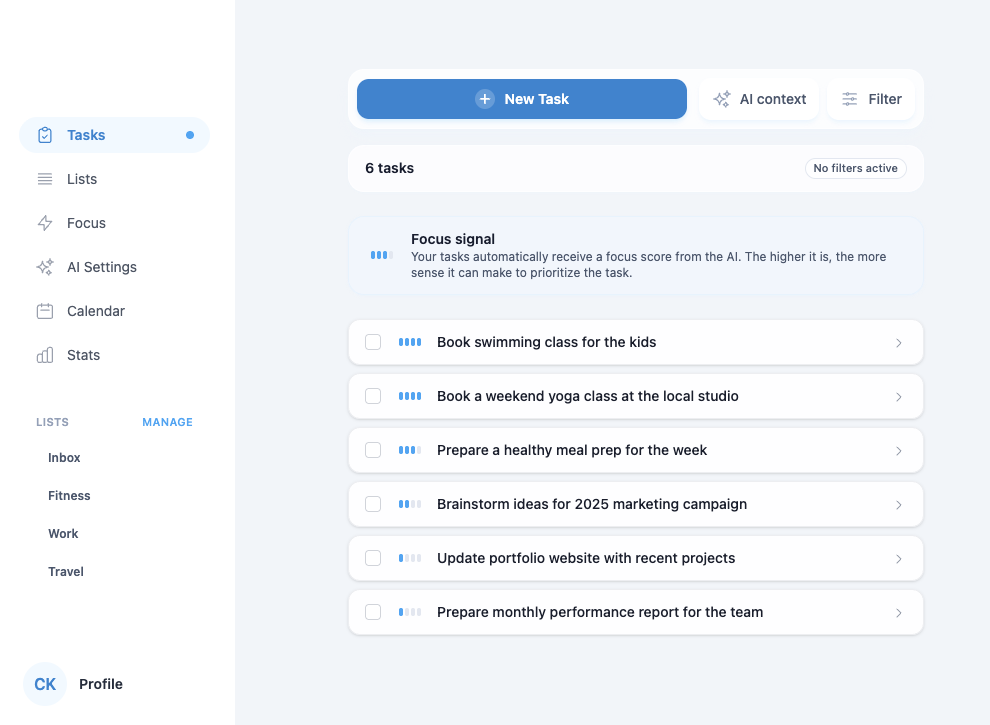
Task: Mark the yoga class task as complete
Action: coord(373,395)
